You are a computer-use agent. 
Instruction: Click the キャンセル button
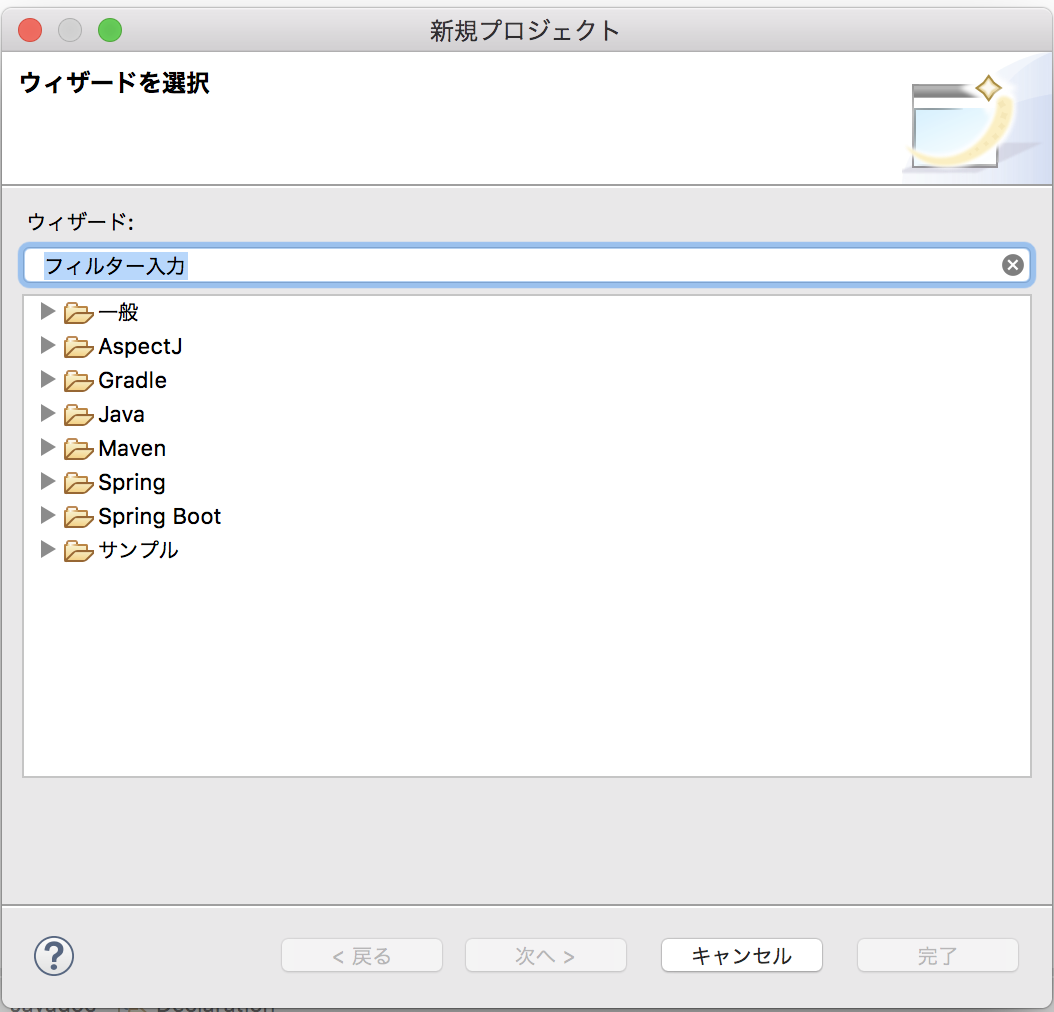tap(741, 956)
